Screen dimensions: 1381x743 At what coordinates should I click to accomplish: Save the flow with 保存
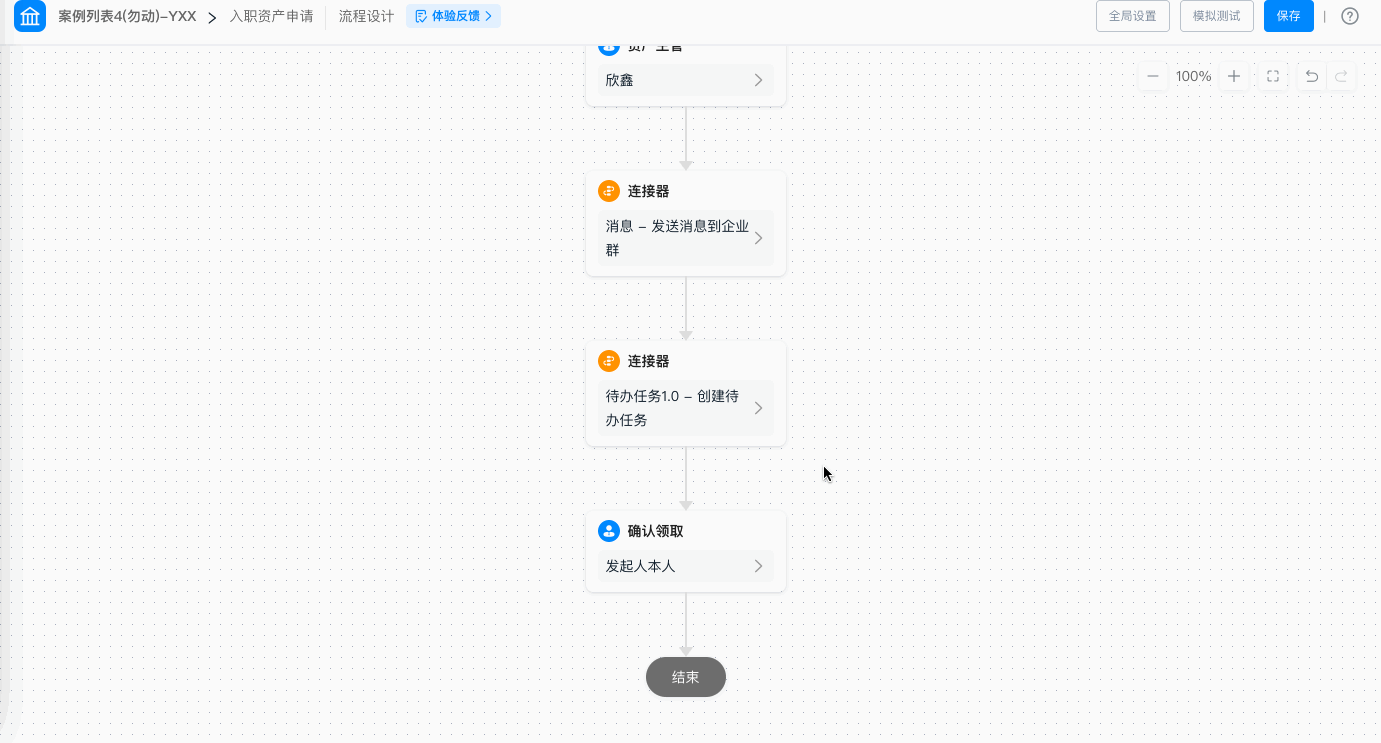(1289, 16)
